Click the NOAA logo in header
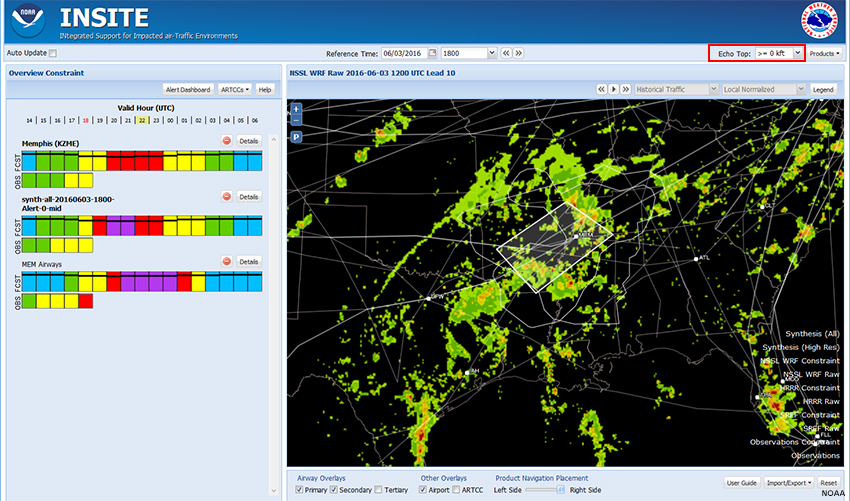Image resolution: width=850 pixels, height=501 pixels. coord(29,21)
